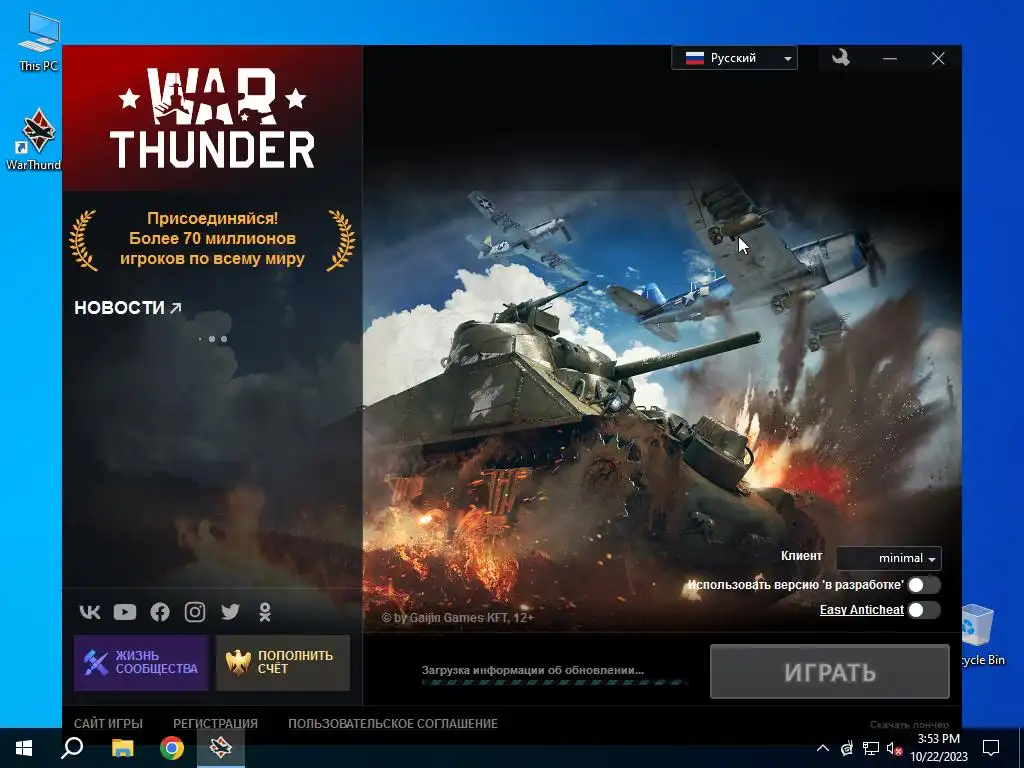Click the '© by Gaijin Games KFT, 12+' text
The image size is (1024, 768).
458,618
